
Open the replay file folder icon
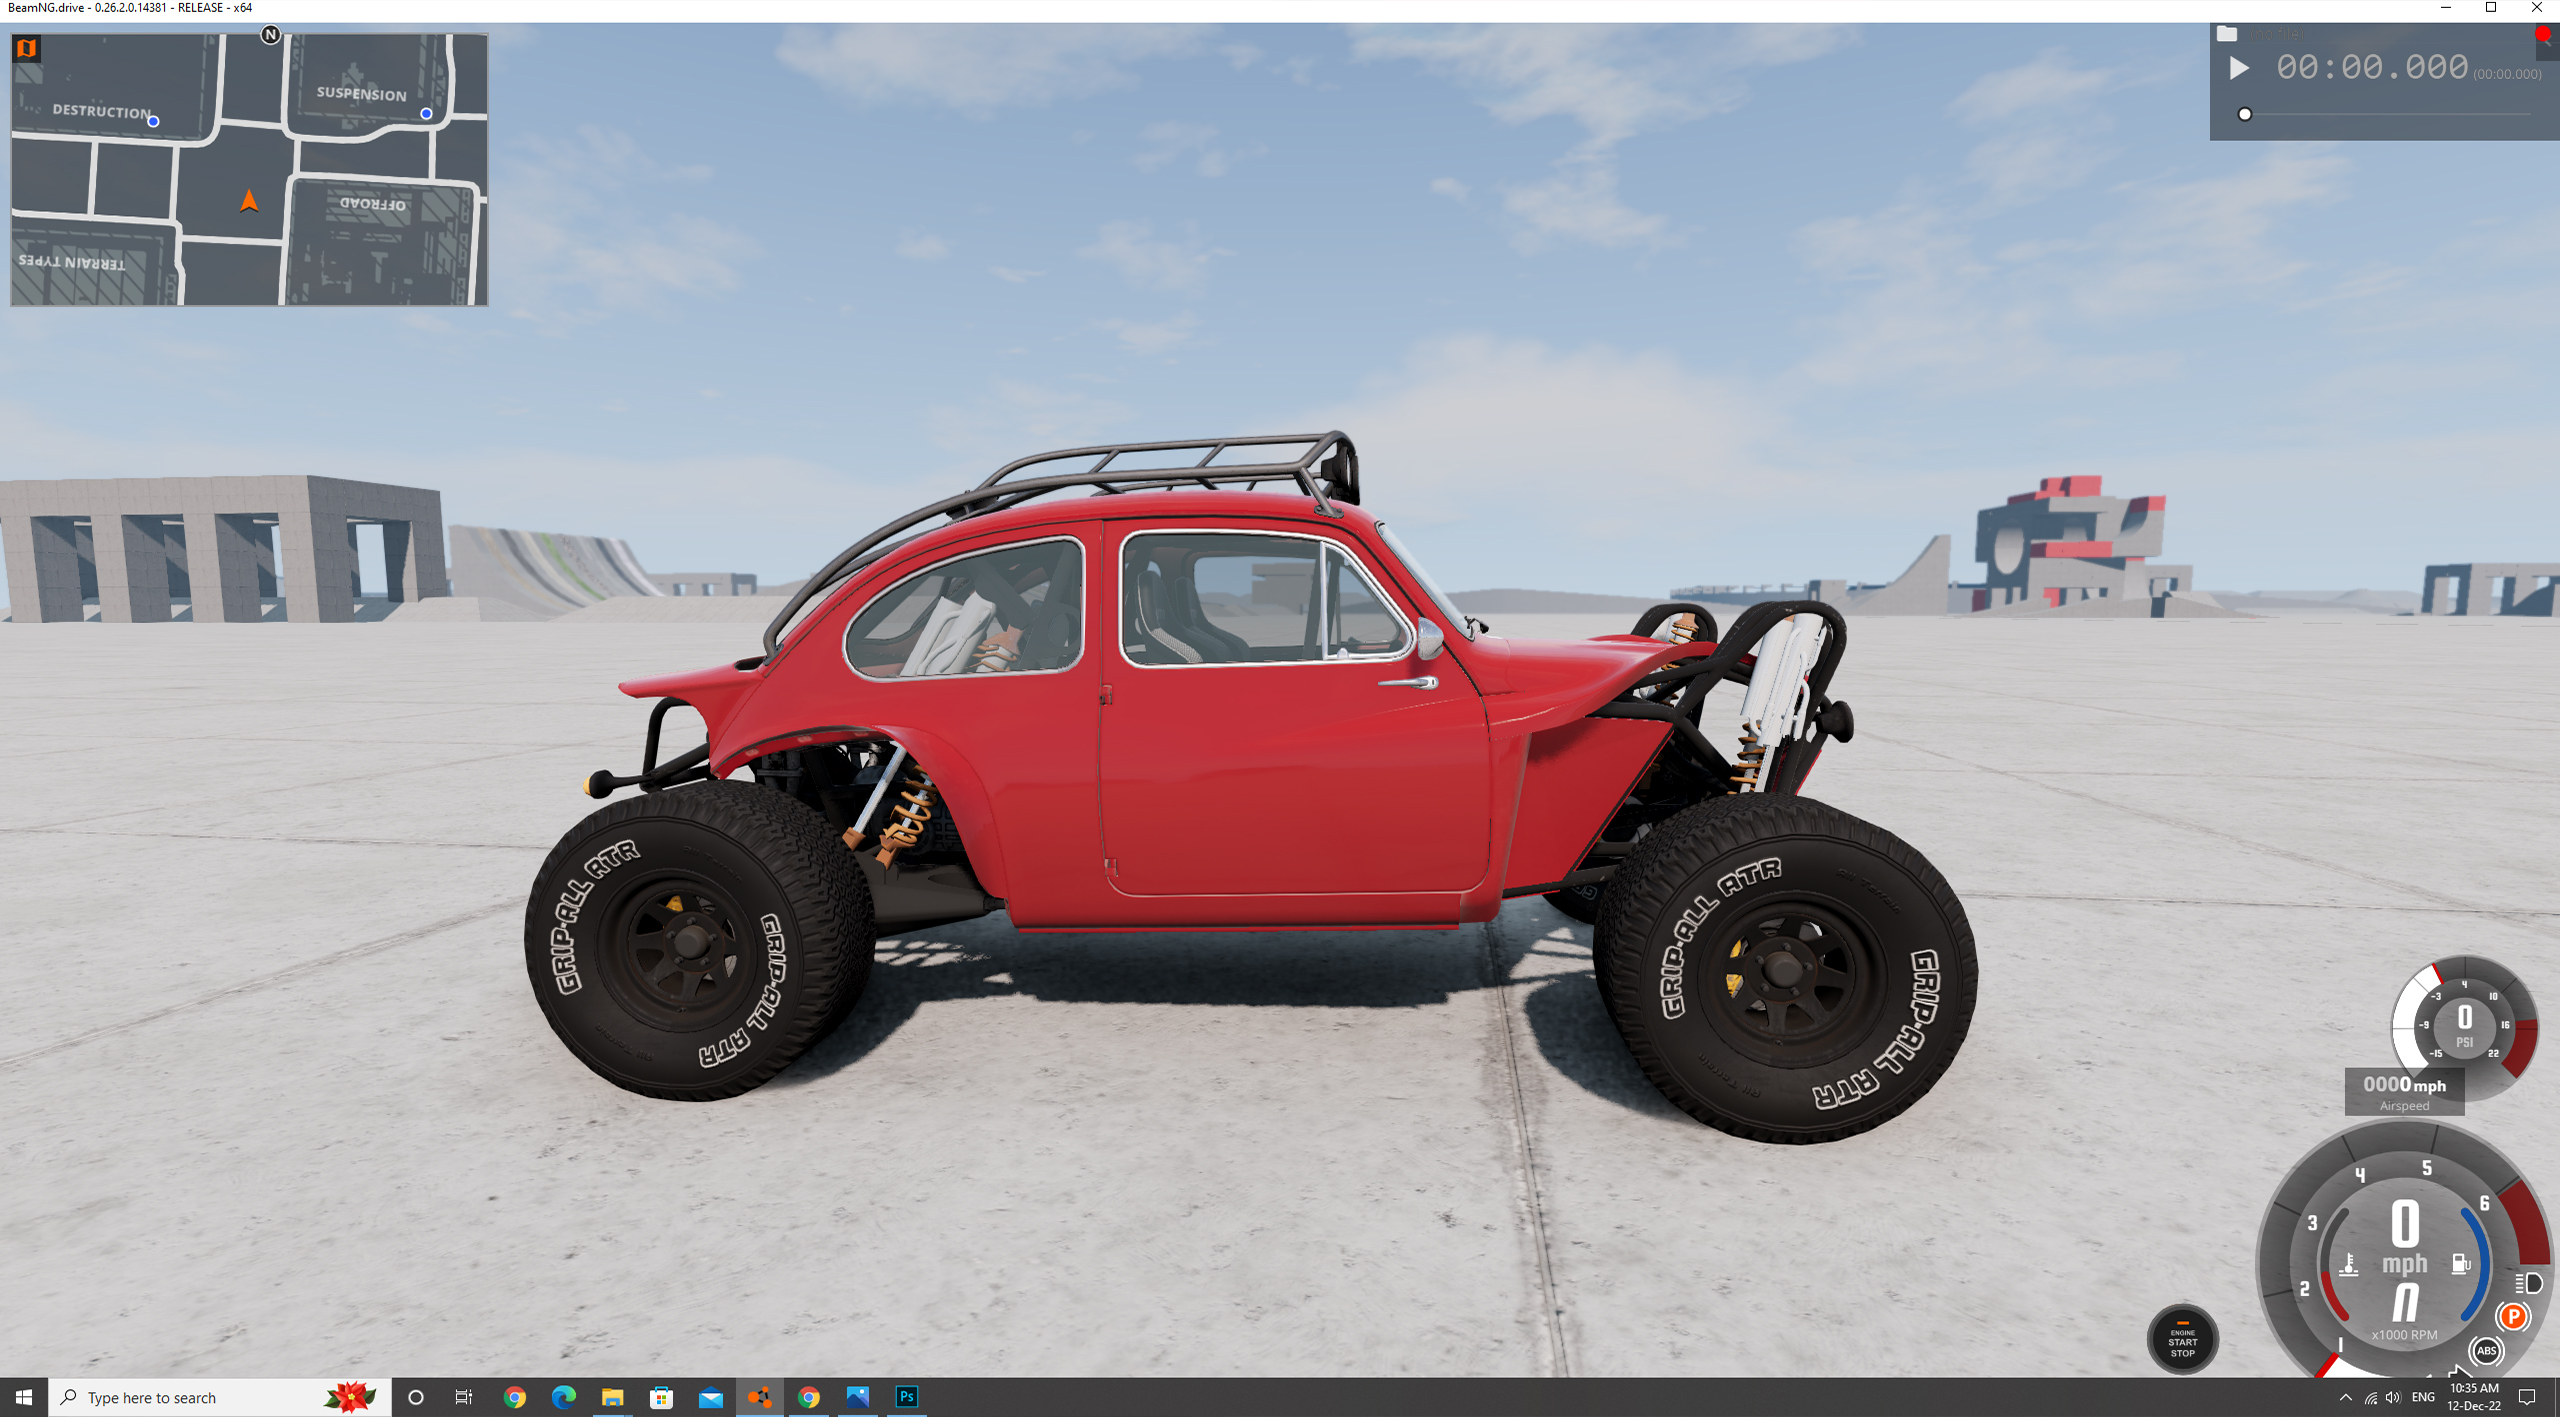click(x=2227, y=35)
